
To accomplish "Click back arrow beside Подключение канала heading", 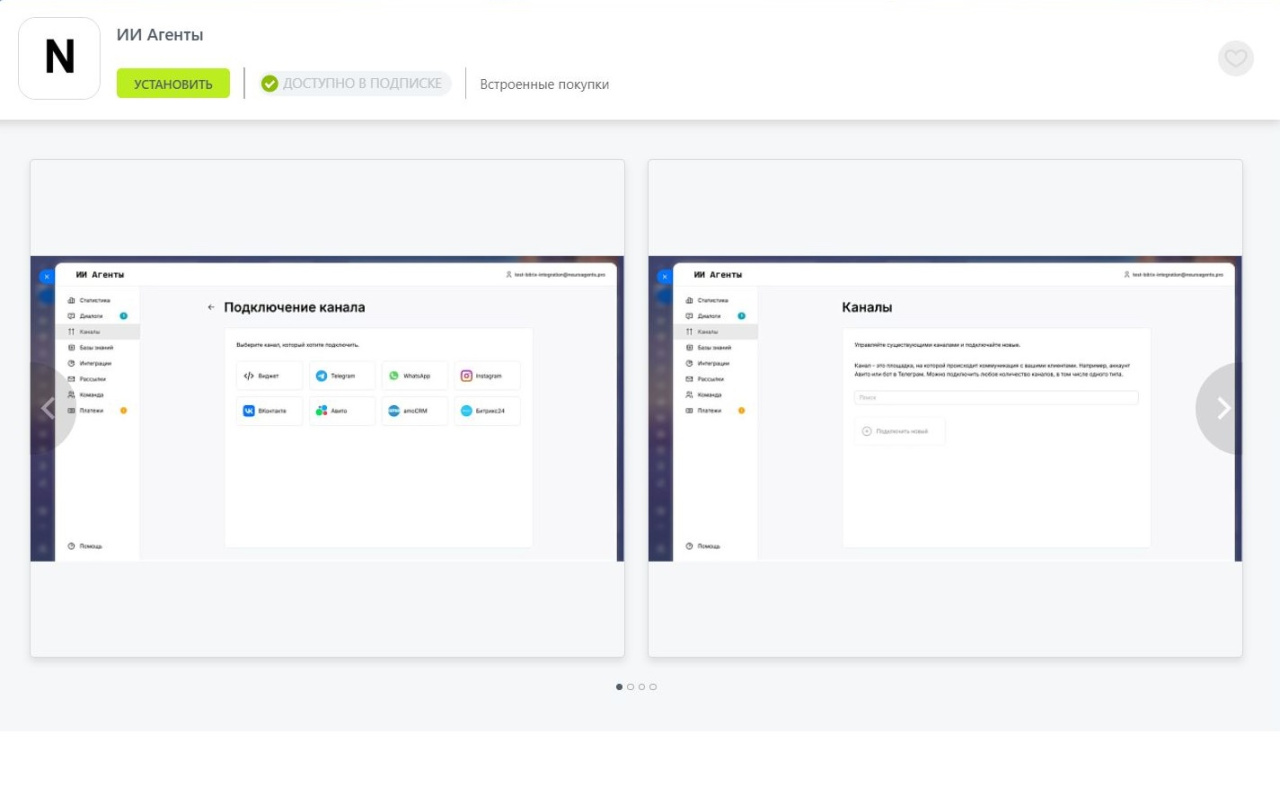I will pos(211,308).
